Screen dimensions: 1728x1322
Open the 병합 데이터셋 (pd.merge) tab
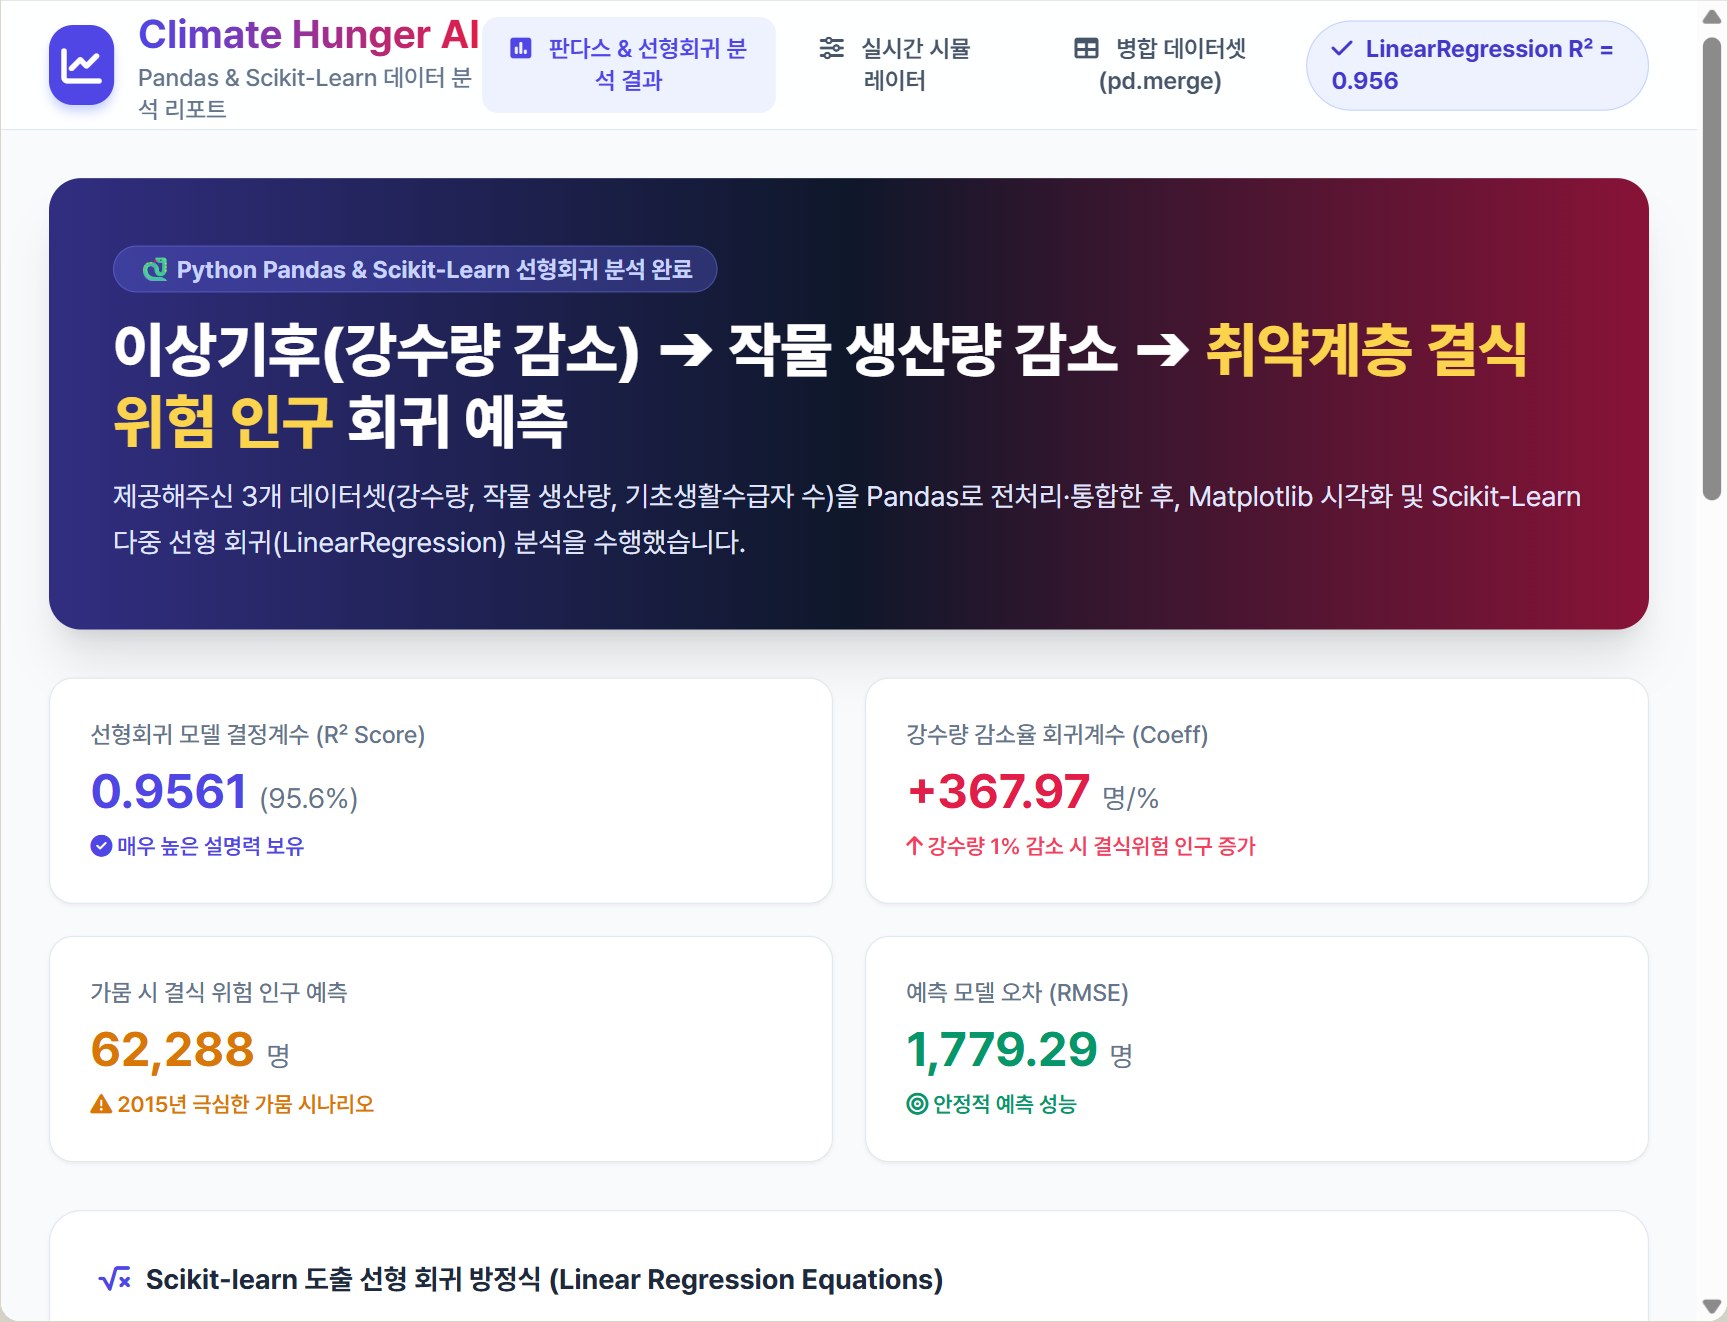pyautogui.click(x=1160, y=65)
